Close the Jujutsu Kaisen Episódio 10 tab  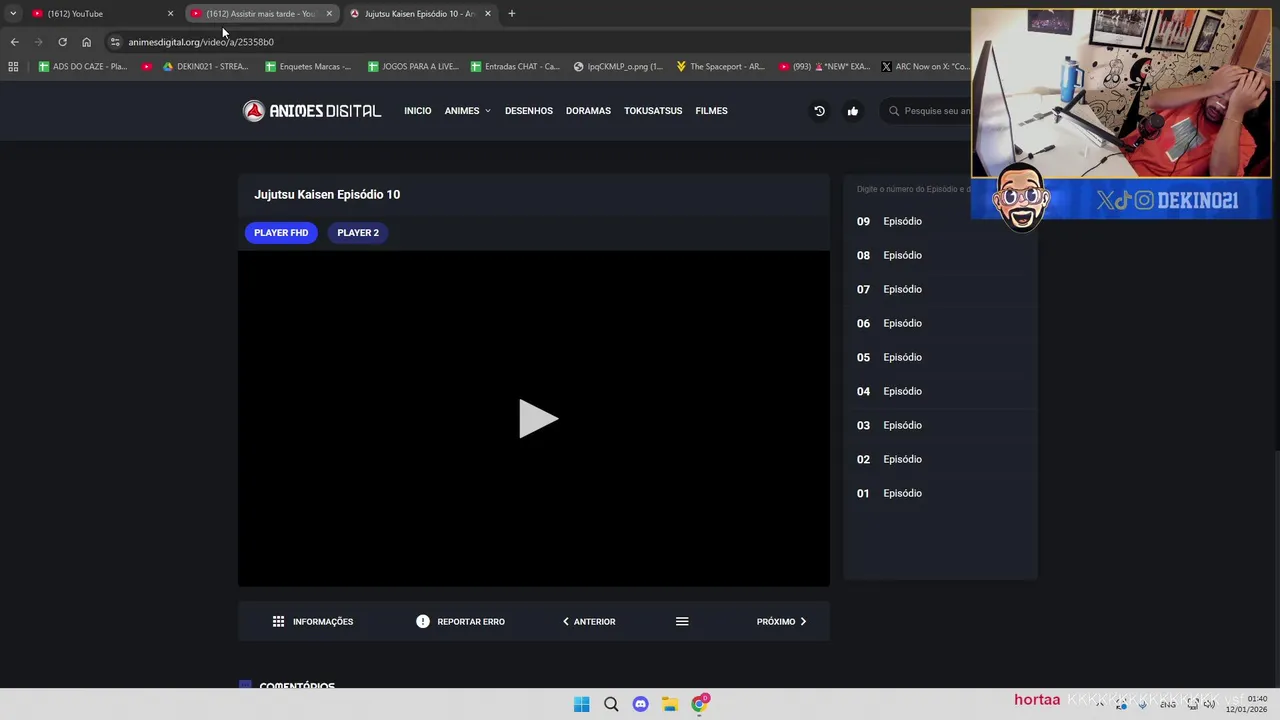click(x=488, y=14)
